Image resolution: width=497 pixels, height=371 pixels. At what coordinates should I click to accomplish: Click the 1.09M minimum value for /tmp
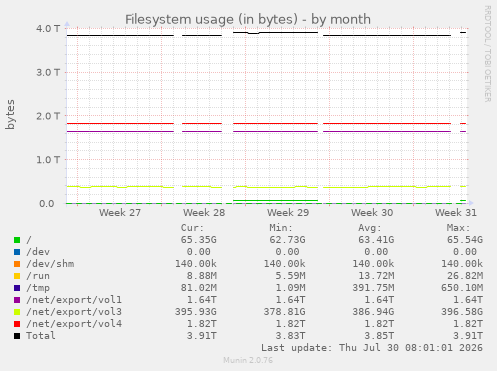(290, 288)
